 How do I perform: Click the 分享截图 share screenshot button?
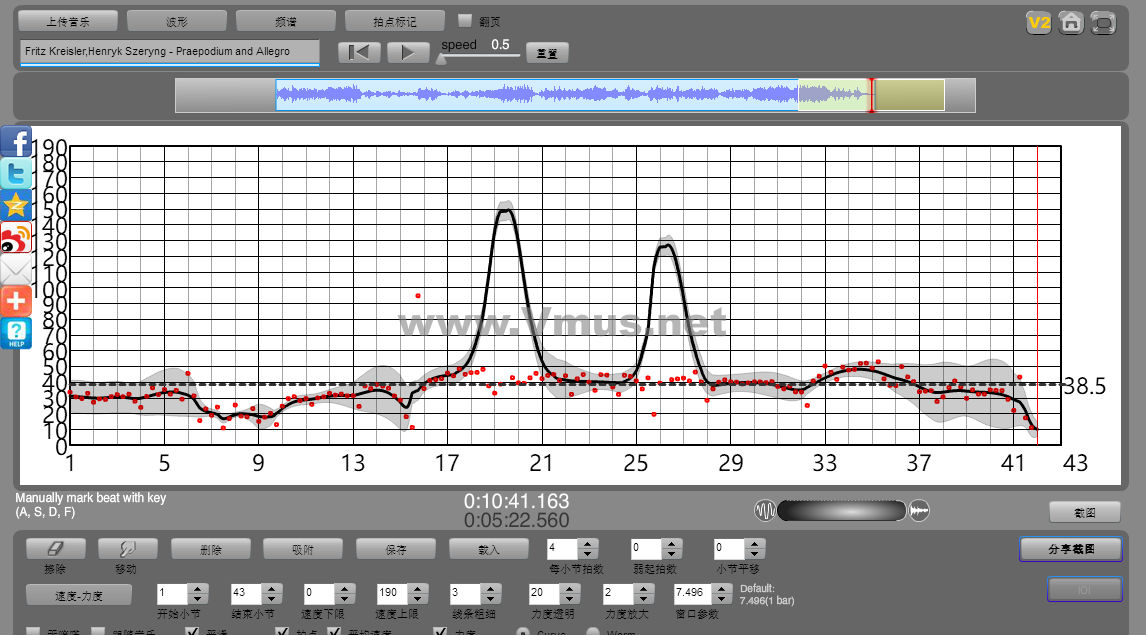1070,549
